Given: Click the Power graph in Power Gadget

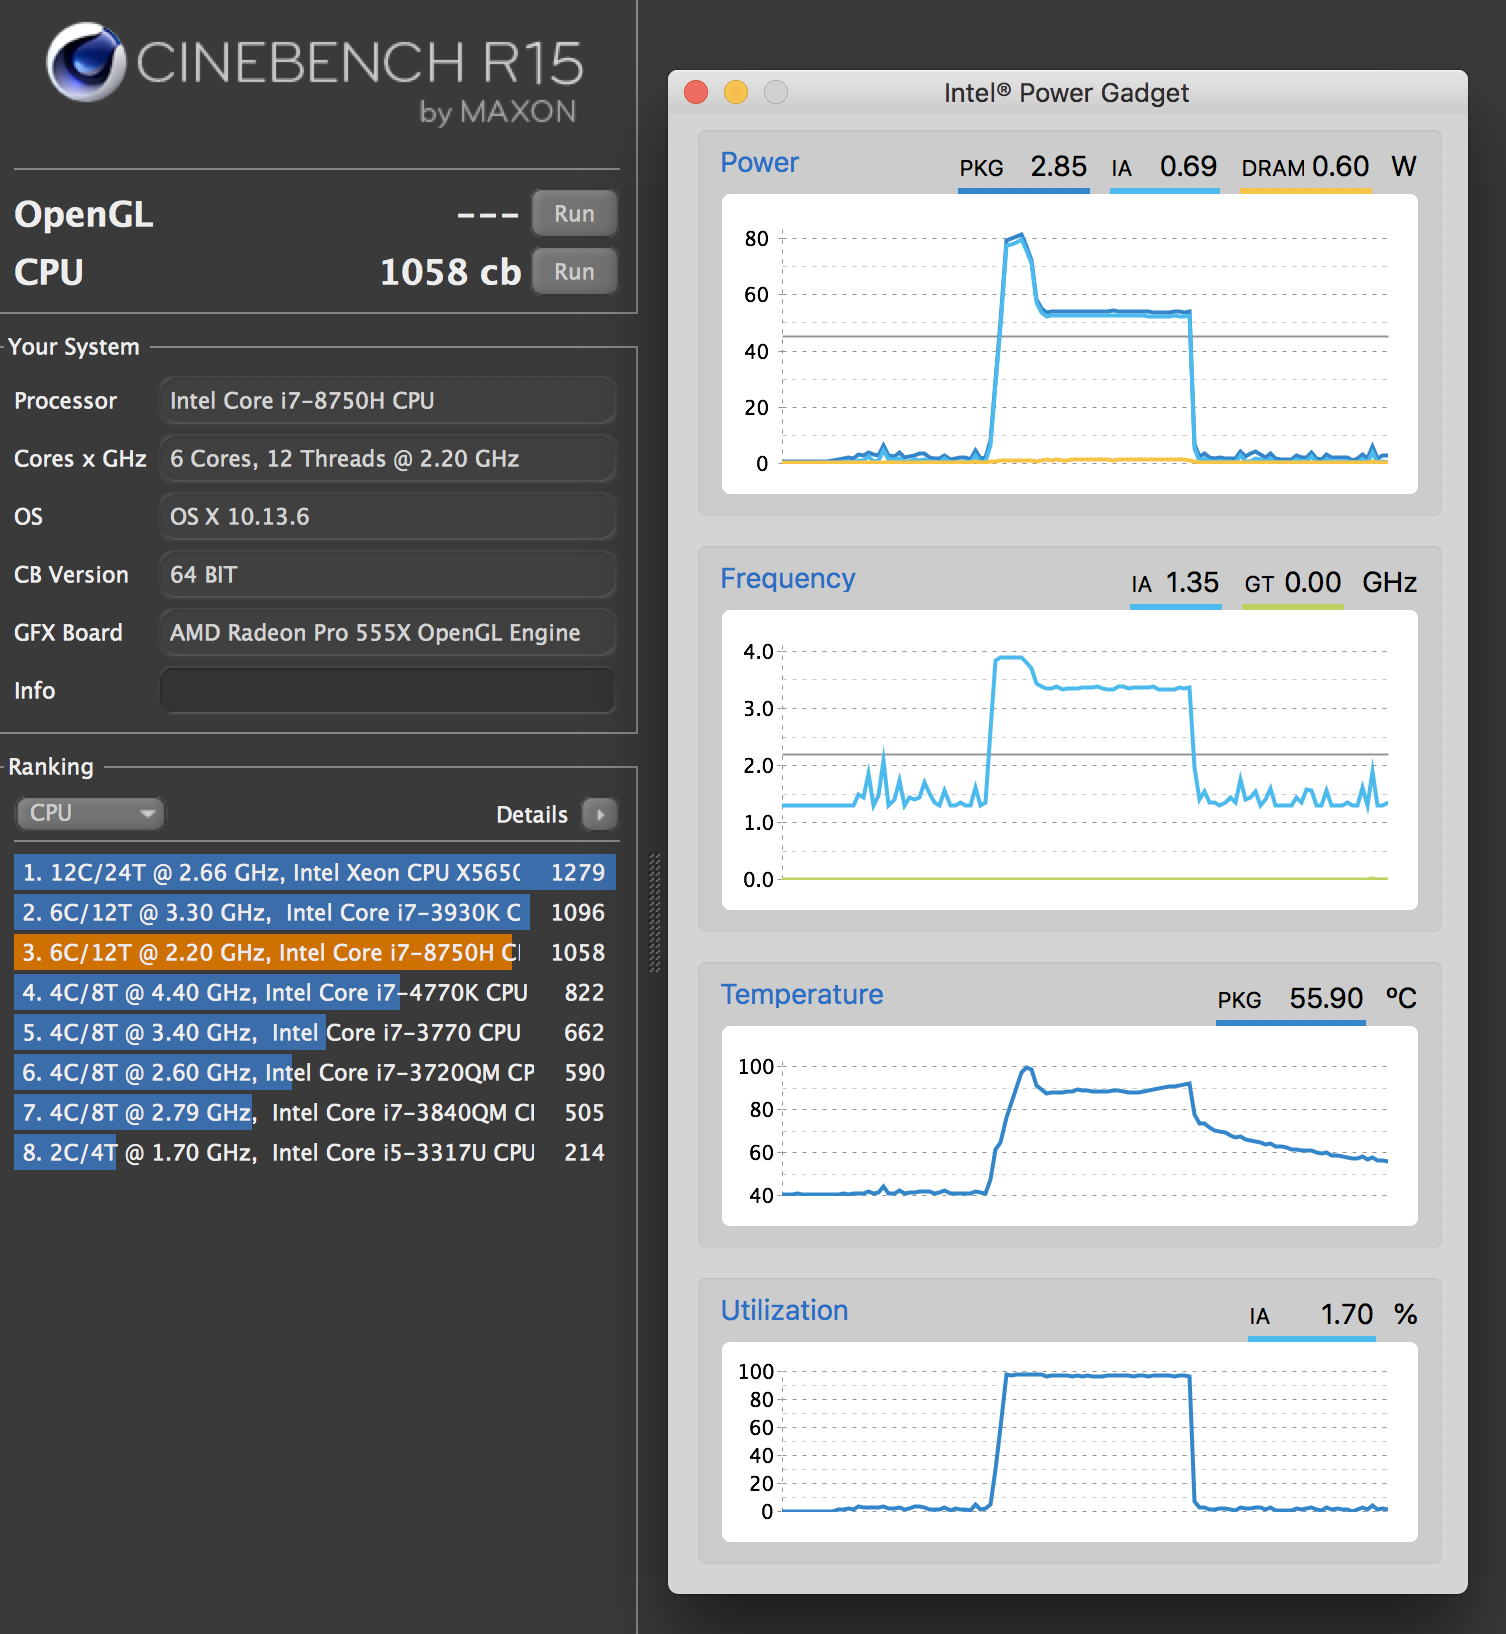Looking at the screenshot, I should pos(1070,344).
